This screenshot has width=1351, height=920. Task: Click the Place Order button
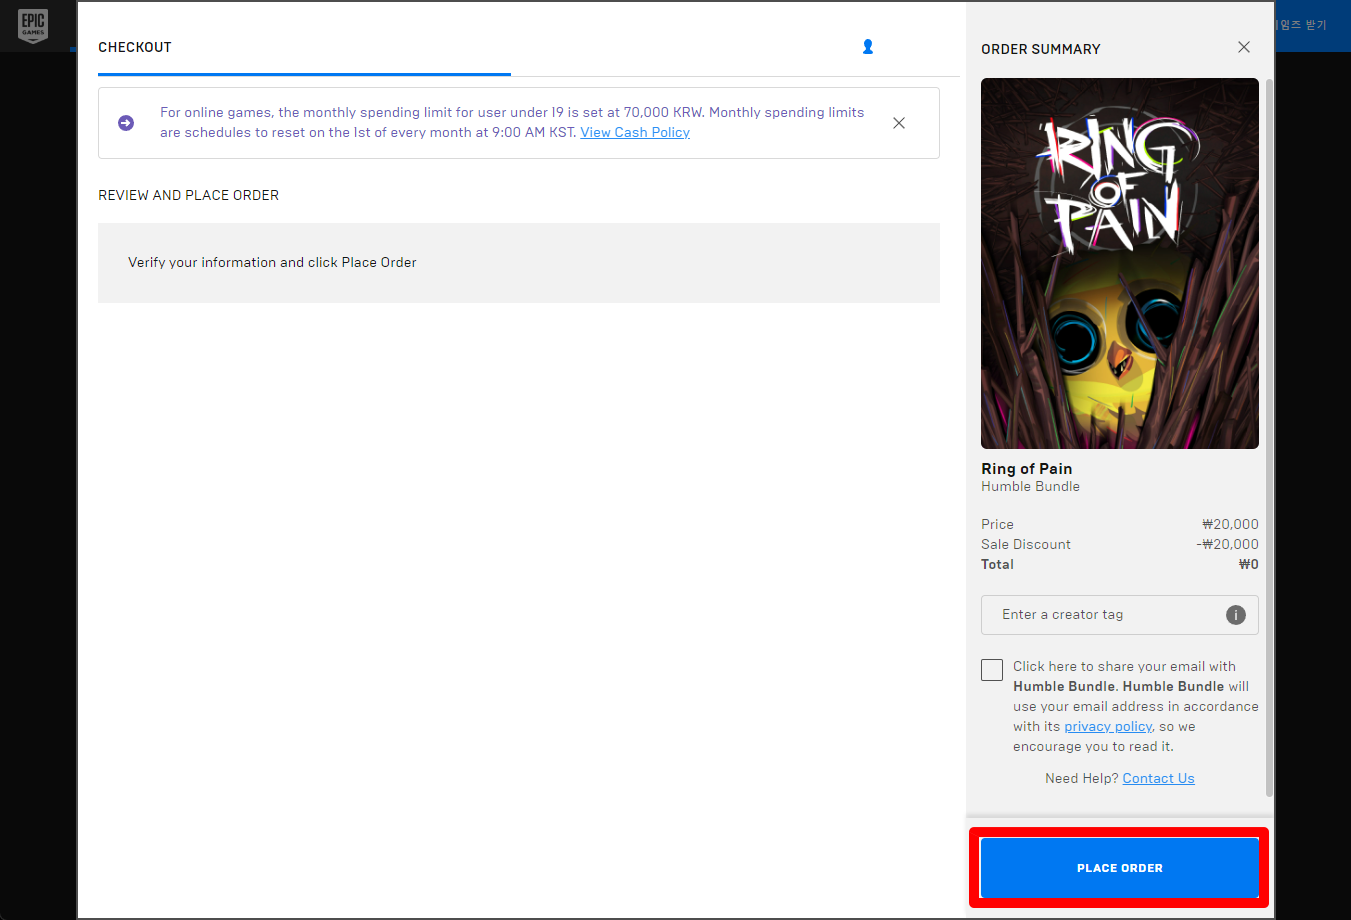[x=1120, y=868]
